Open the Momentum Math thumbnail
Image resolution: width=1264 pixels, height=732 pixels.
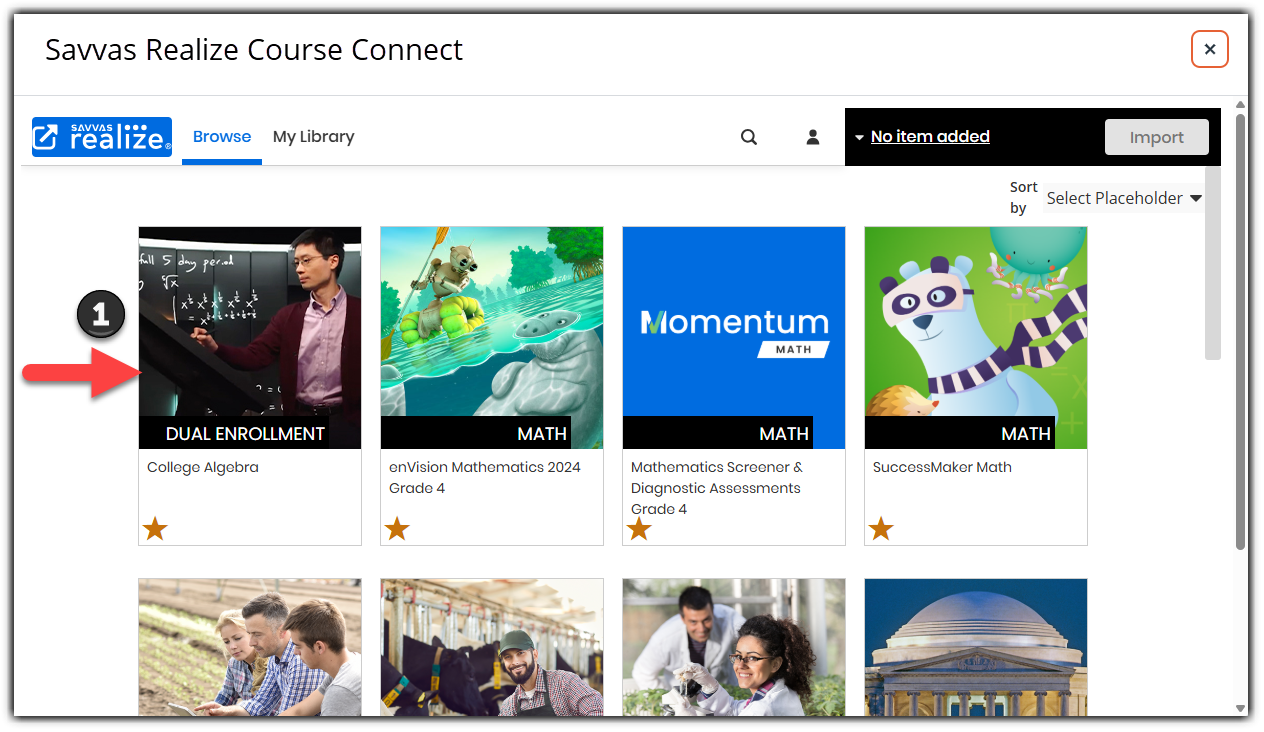pos(734,337)
